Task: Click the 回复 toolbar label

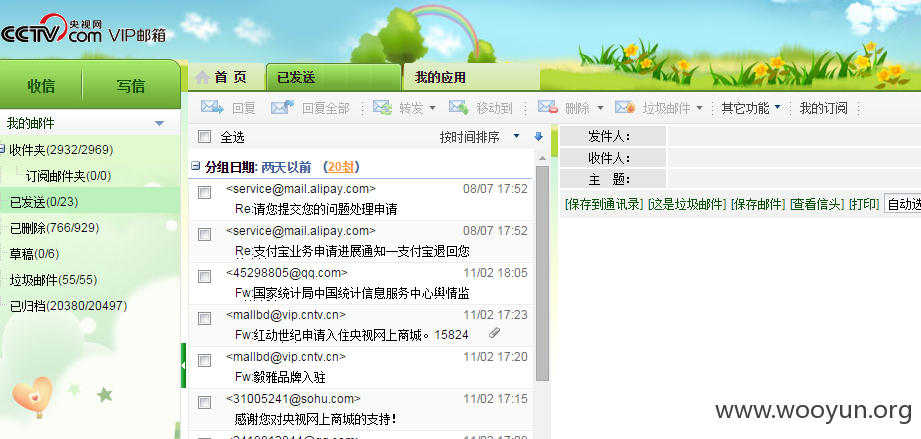Action: tap(244, 108)
